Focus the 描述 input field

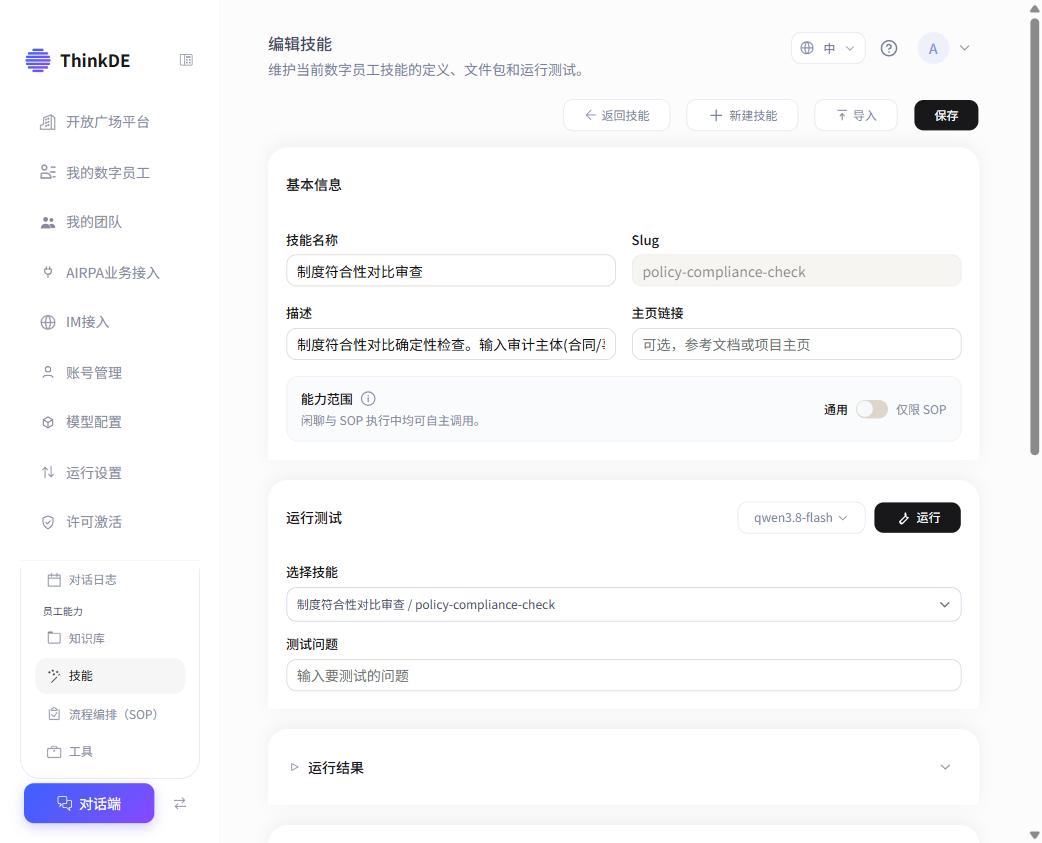(451, 344)
